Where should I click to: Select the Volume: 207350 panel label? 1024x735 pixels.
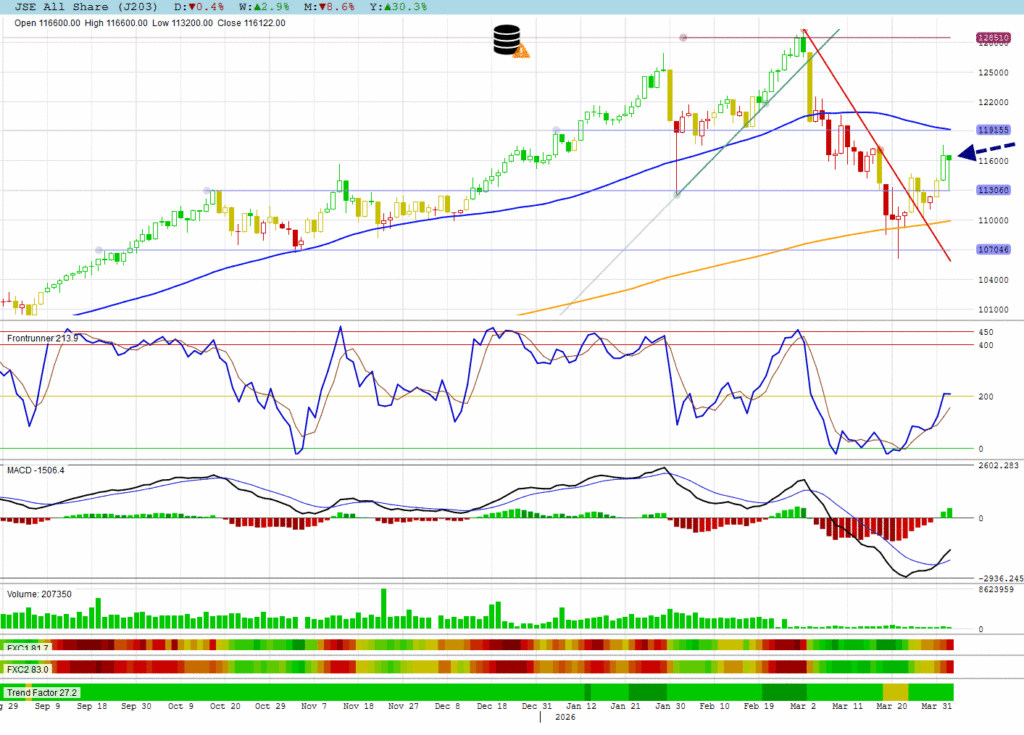[x=40, y=593]
